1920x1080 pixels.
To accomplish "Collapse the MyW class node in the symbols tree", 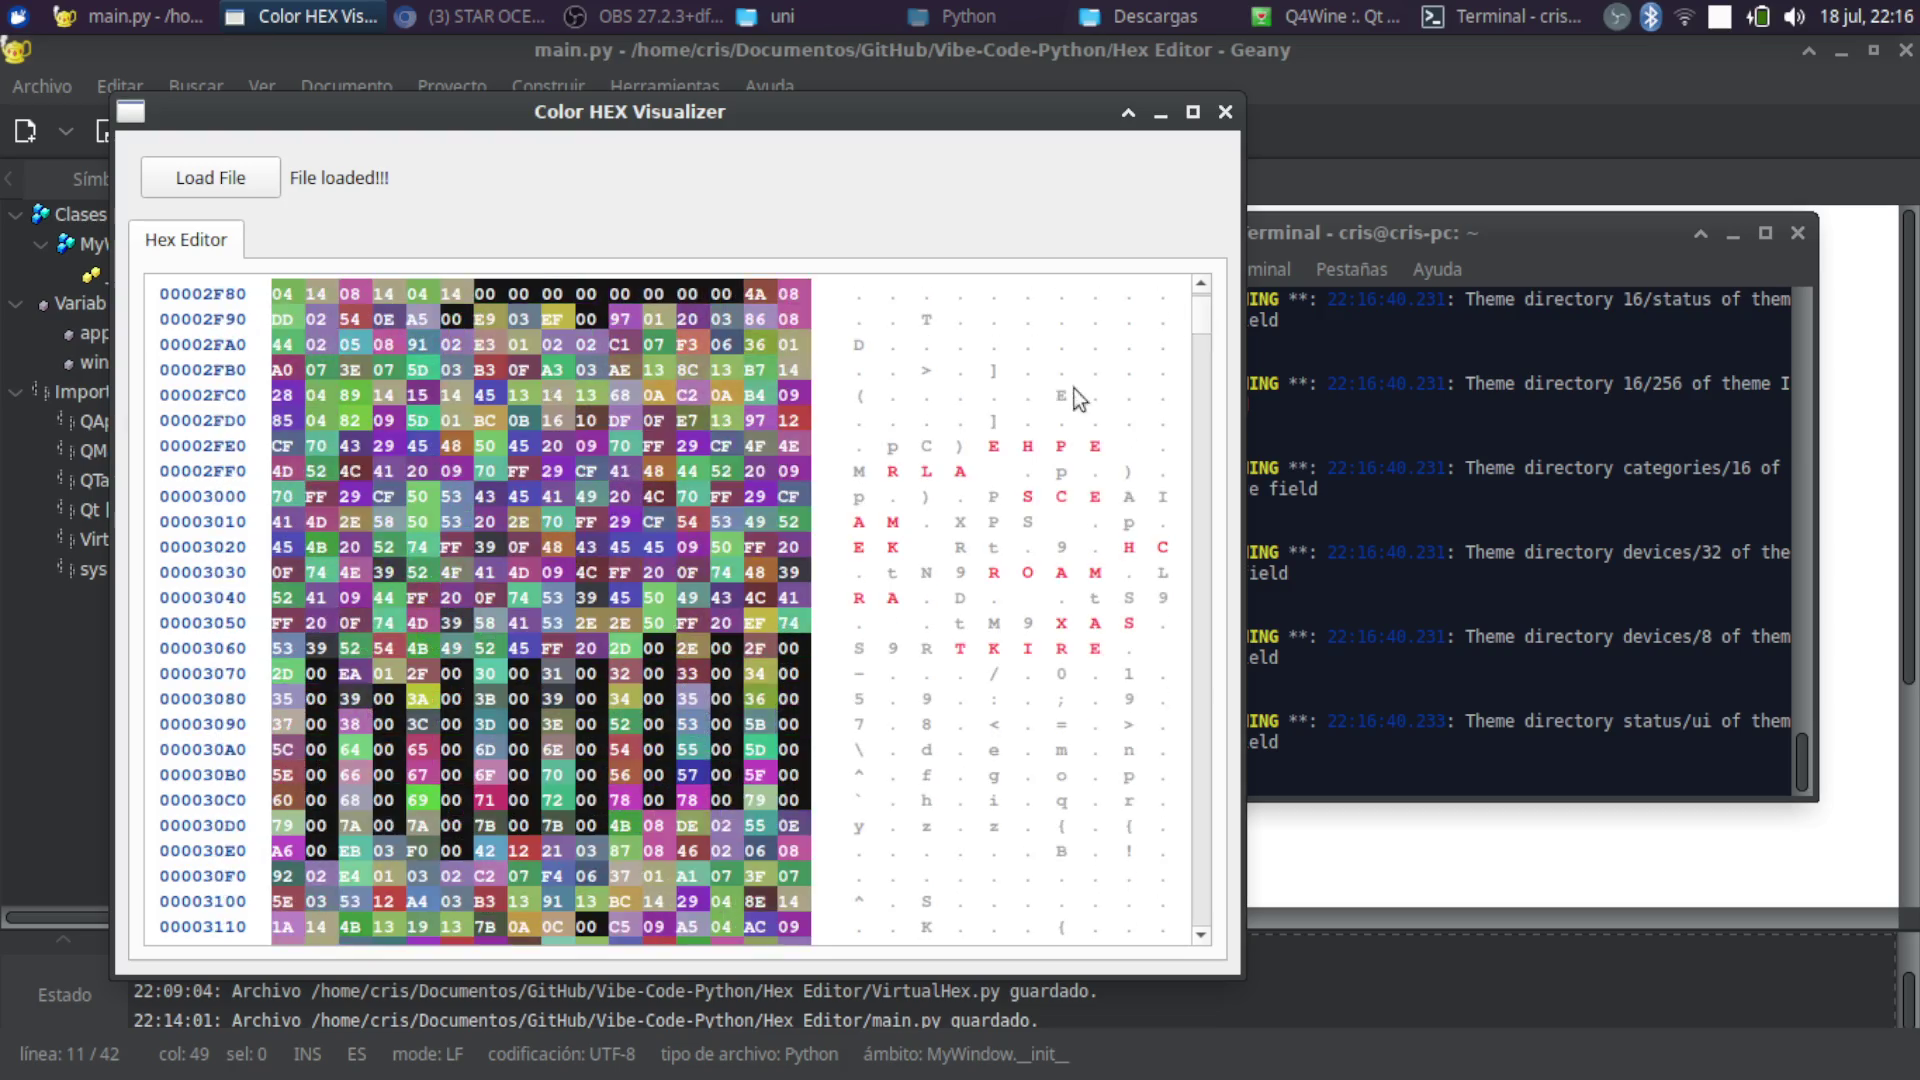I will (40, 243).
